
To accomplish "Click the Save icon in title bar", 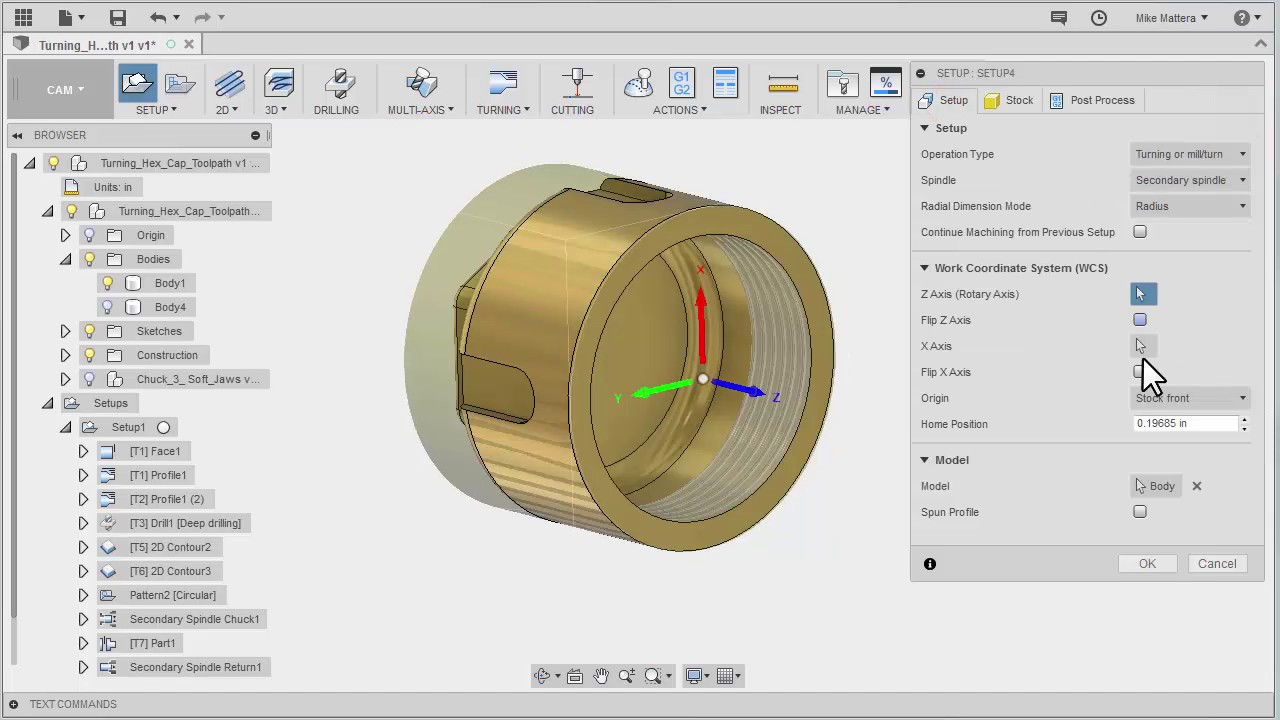I will (118, 17).
